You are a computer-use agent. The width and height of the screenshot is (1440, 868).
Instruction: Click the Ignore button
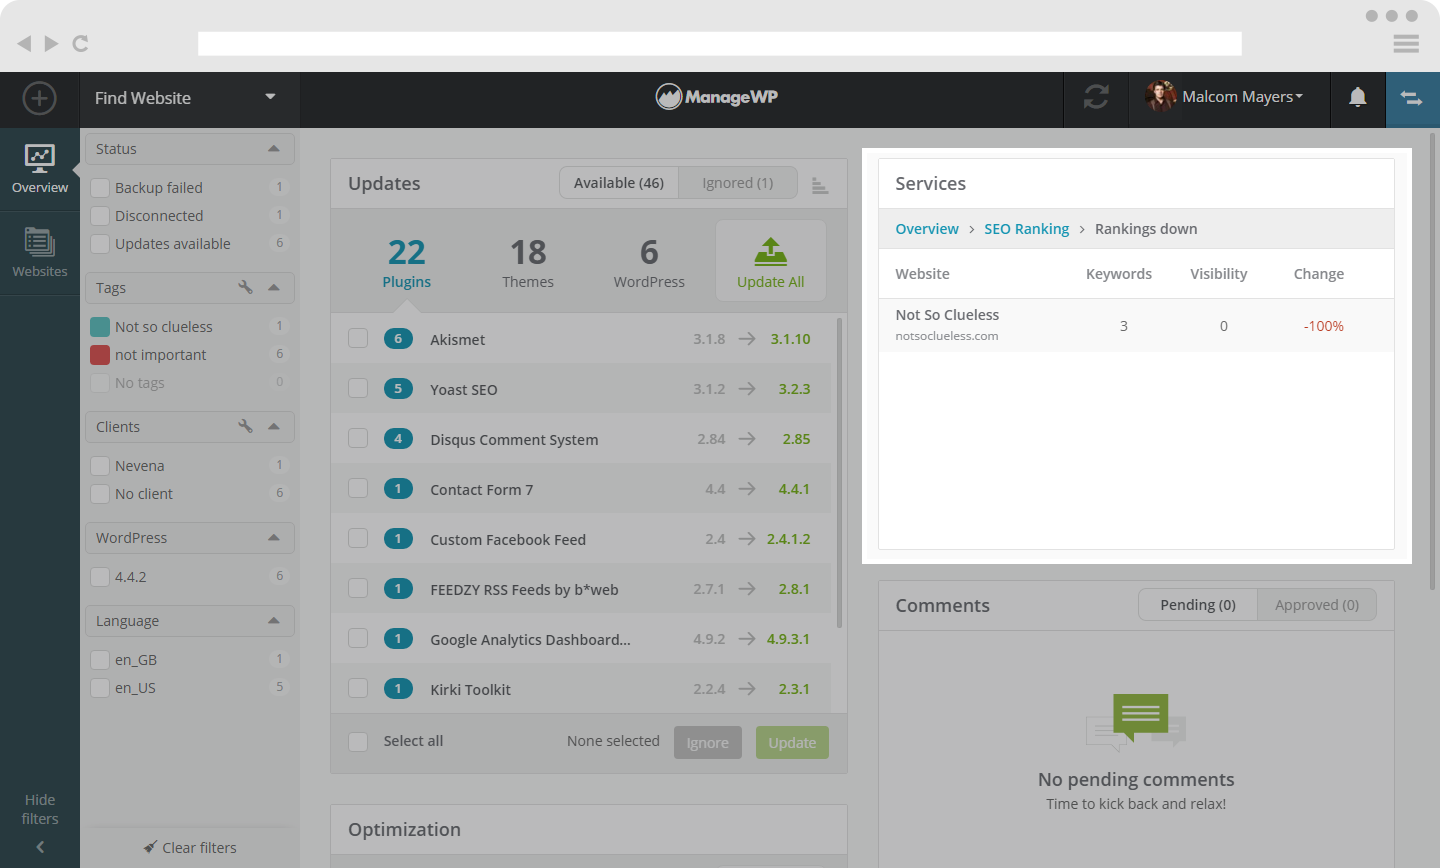pos(708,742)
